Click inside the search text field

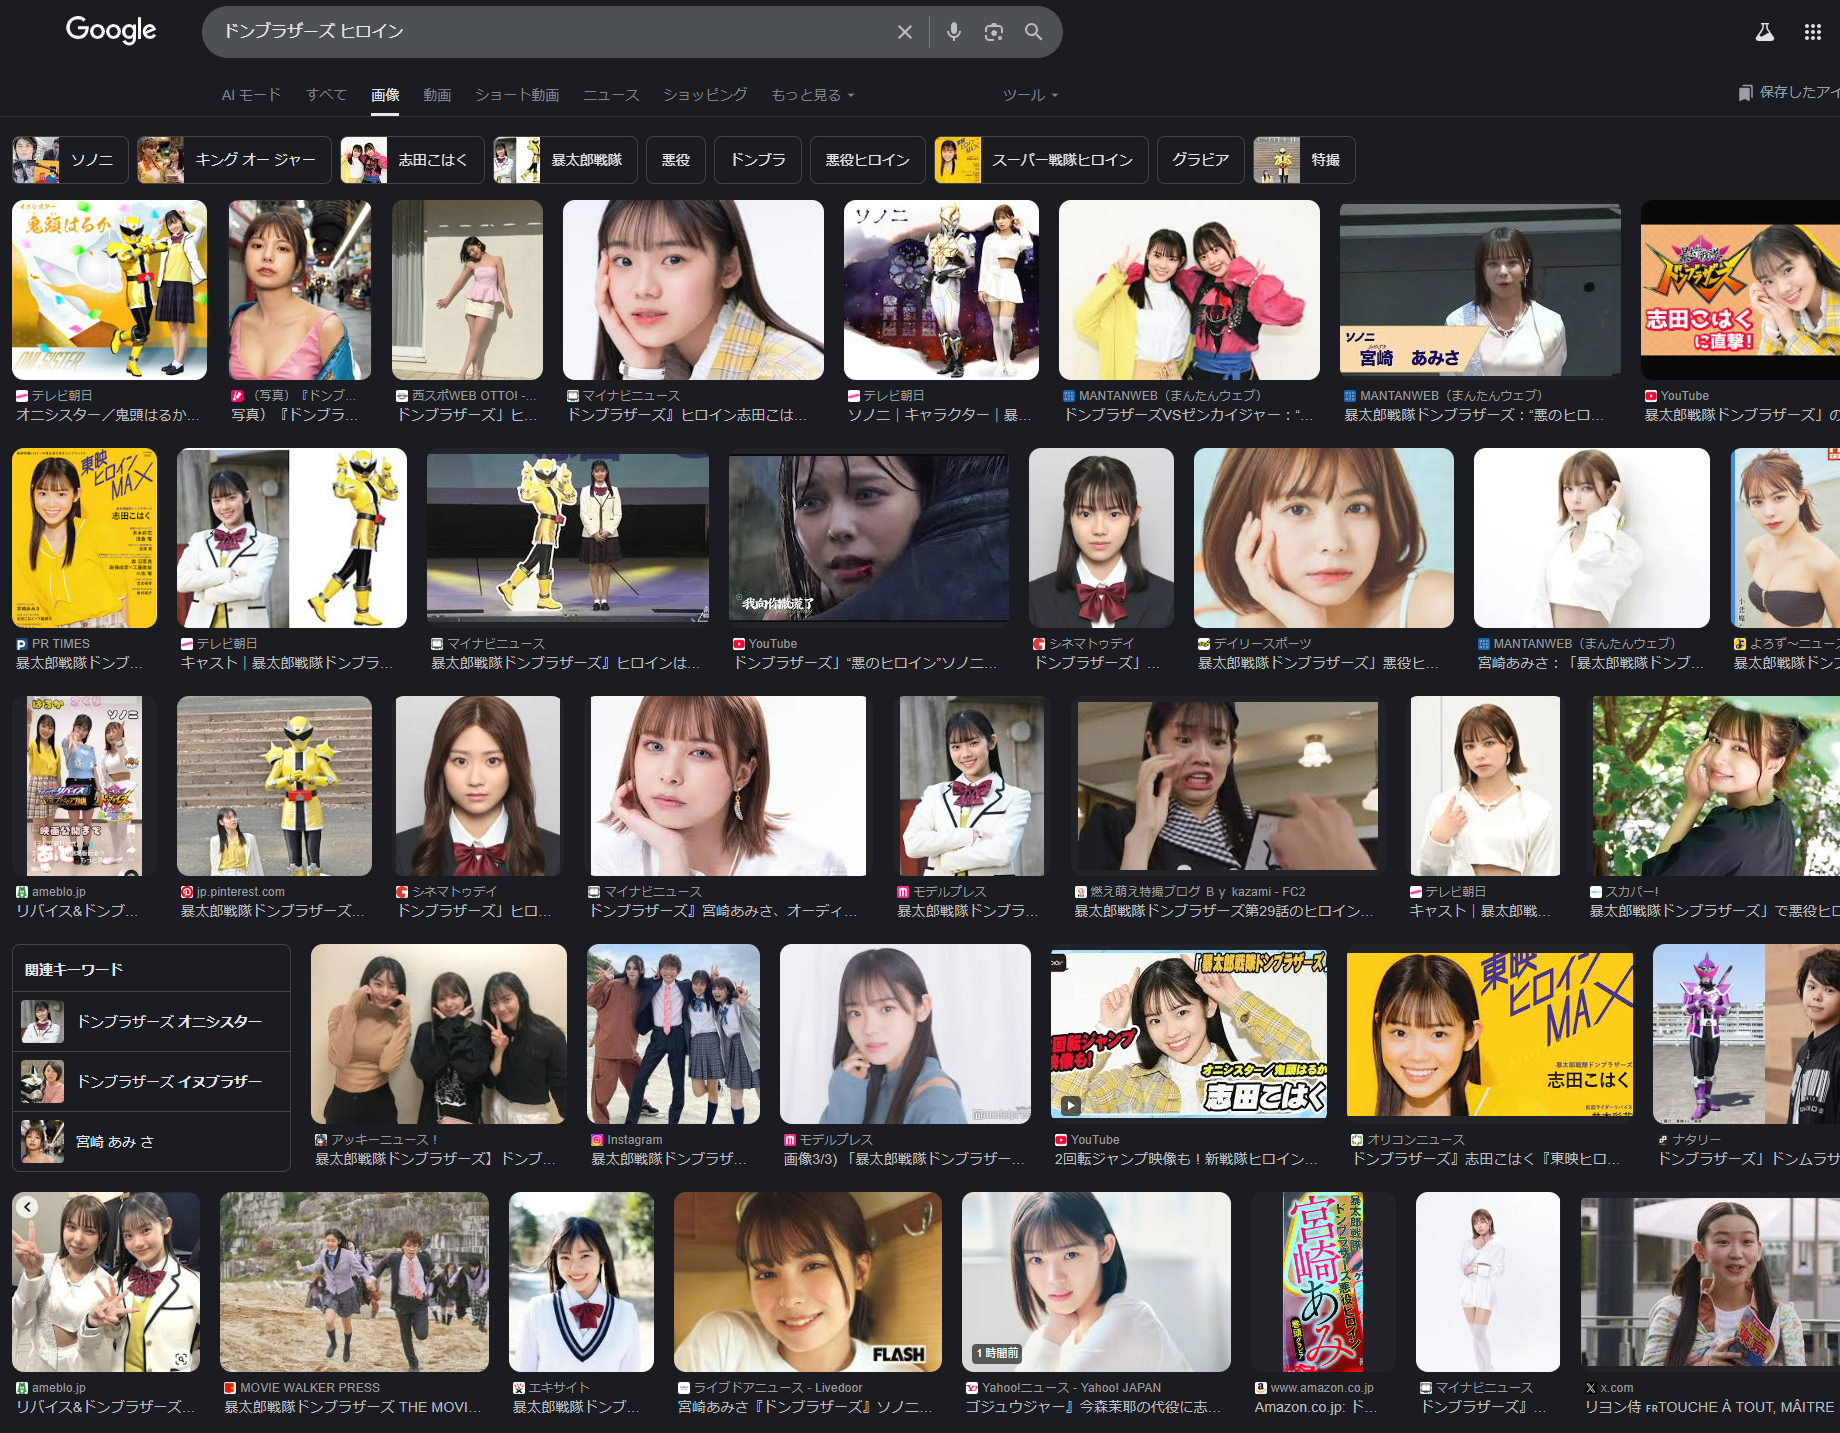[x=550, y=32]
